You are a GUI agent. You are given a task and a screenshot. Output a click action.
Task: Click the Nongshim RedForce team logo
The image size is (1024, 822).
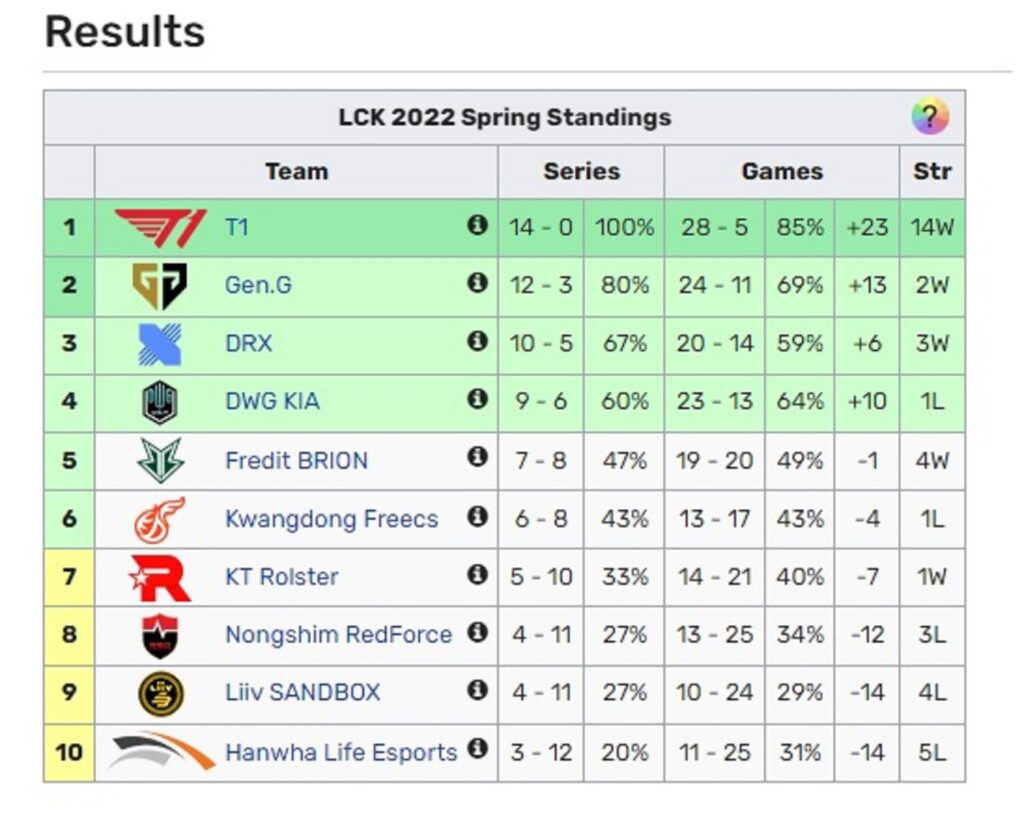(160, 635)
